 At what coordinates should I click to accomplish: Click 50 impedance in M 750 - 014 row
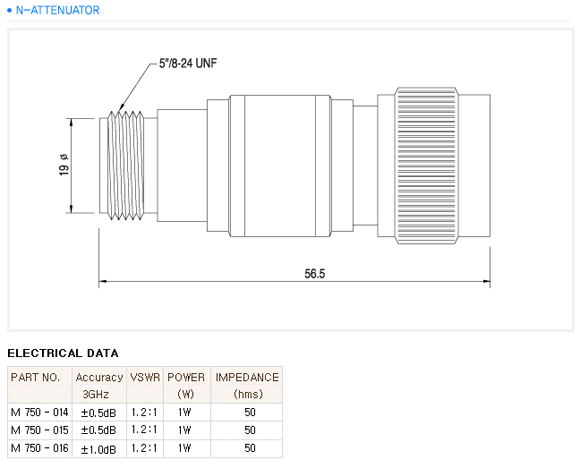250,412
